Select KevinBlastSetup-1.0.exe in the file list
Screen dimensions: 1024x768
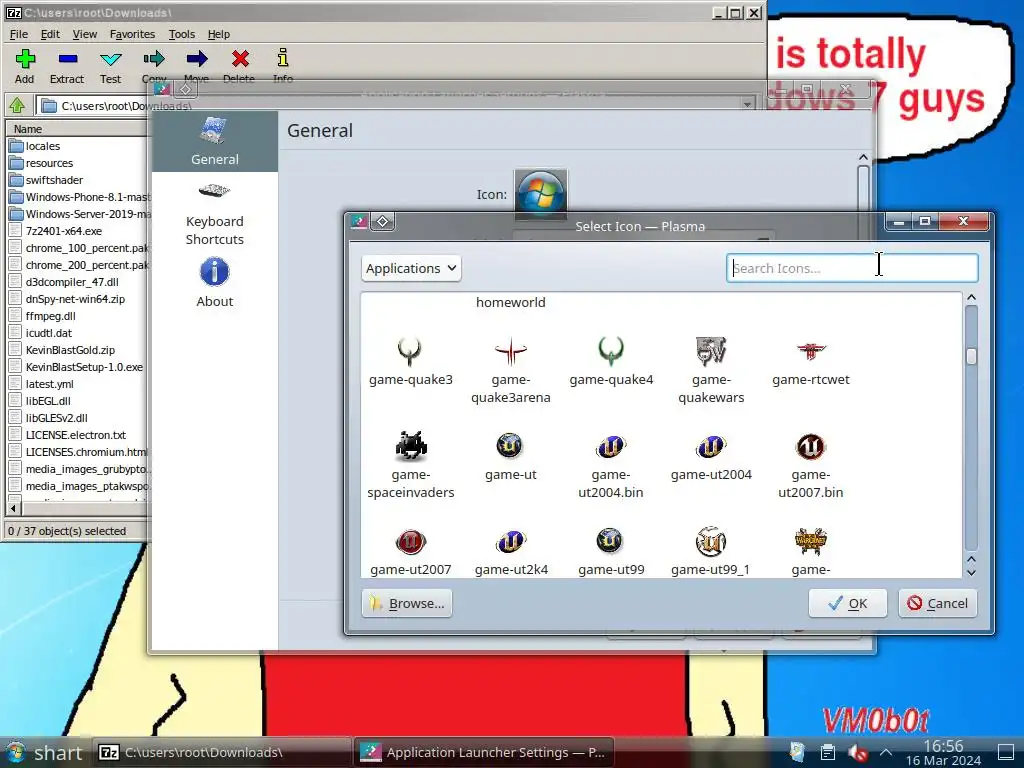click(84, 367)
